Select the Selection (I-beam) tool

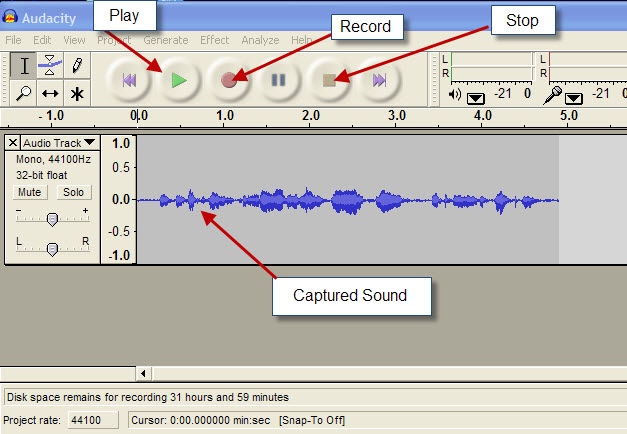point(23,66)
